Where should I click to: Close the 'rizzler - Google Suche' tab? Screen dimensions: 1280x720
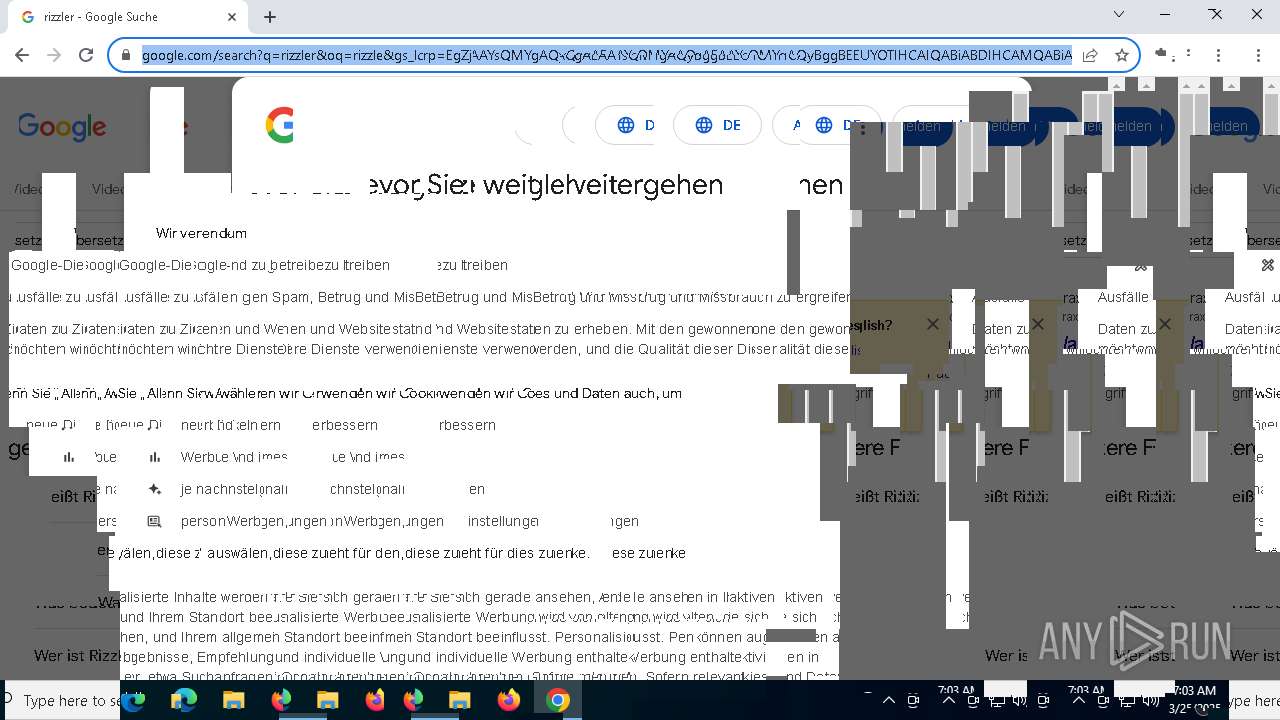click(x=232, y=17)
